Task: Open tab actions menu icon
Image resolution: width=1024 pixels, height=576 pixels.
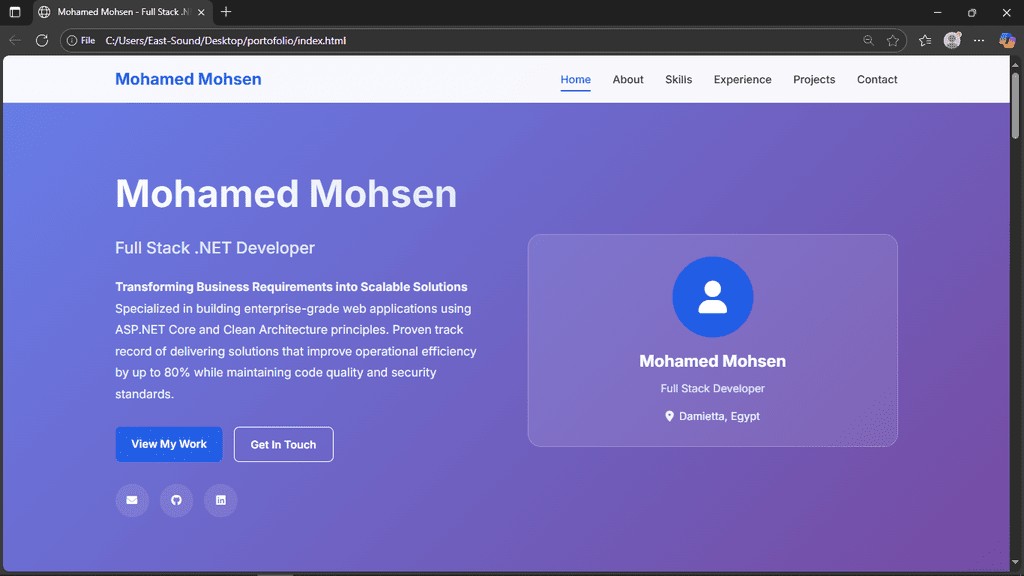Action: tap(15, 12)
